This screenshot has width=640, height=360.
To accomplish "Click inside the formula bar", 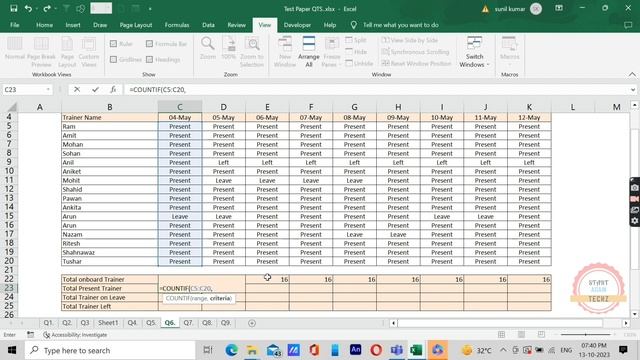I will pyautogui.click(x=376, y=89).
